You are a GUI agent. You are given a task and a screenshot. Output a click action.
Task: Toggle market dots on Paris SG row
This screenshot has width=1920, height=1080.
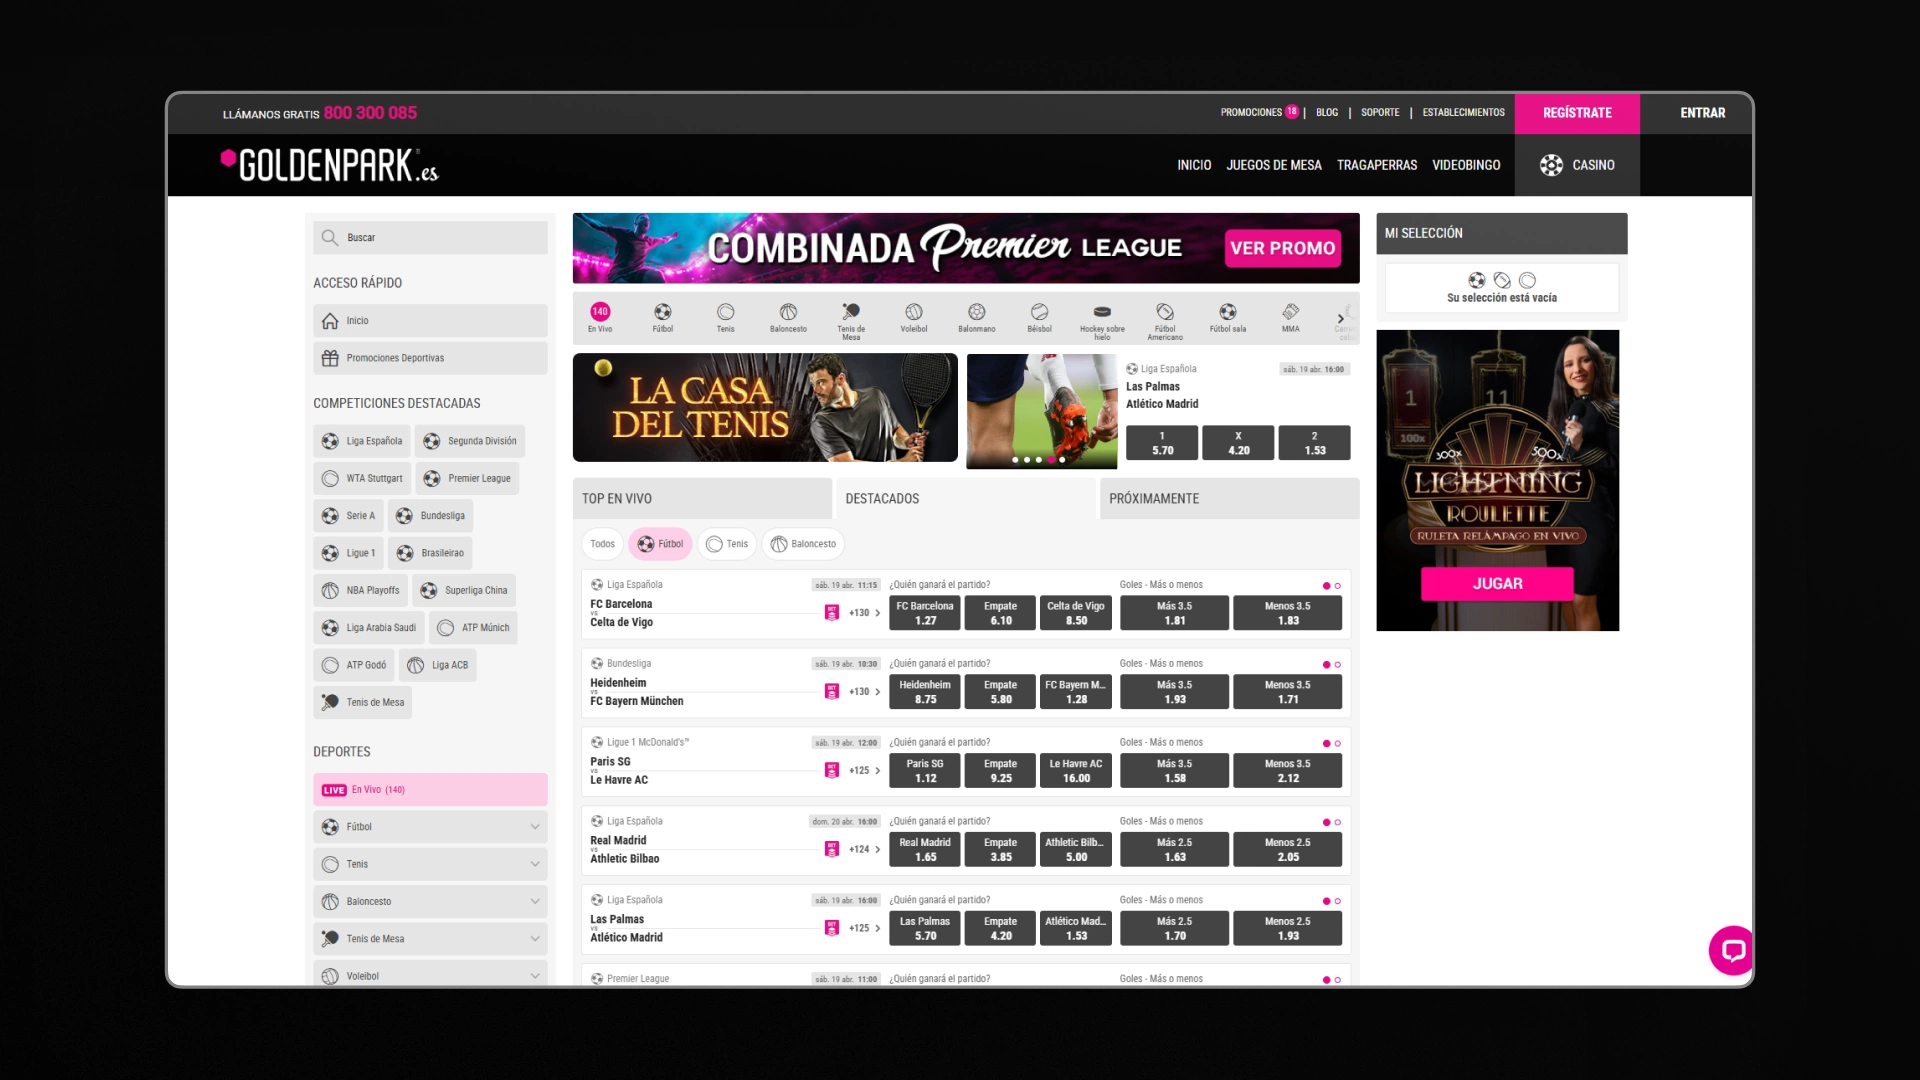[x=1331, y=744]
